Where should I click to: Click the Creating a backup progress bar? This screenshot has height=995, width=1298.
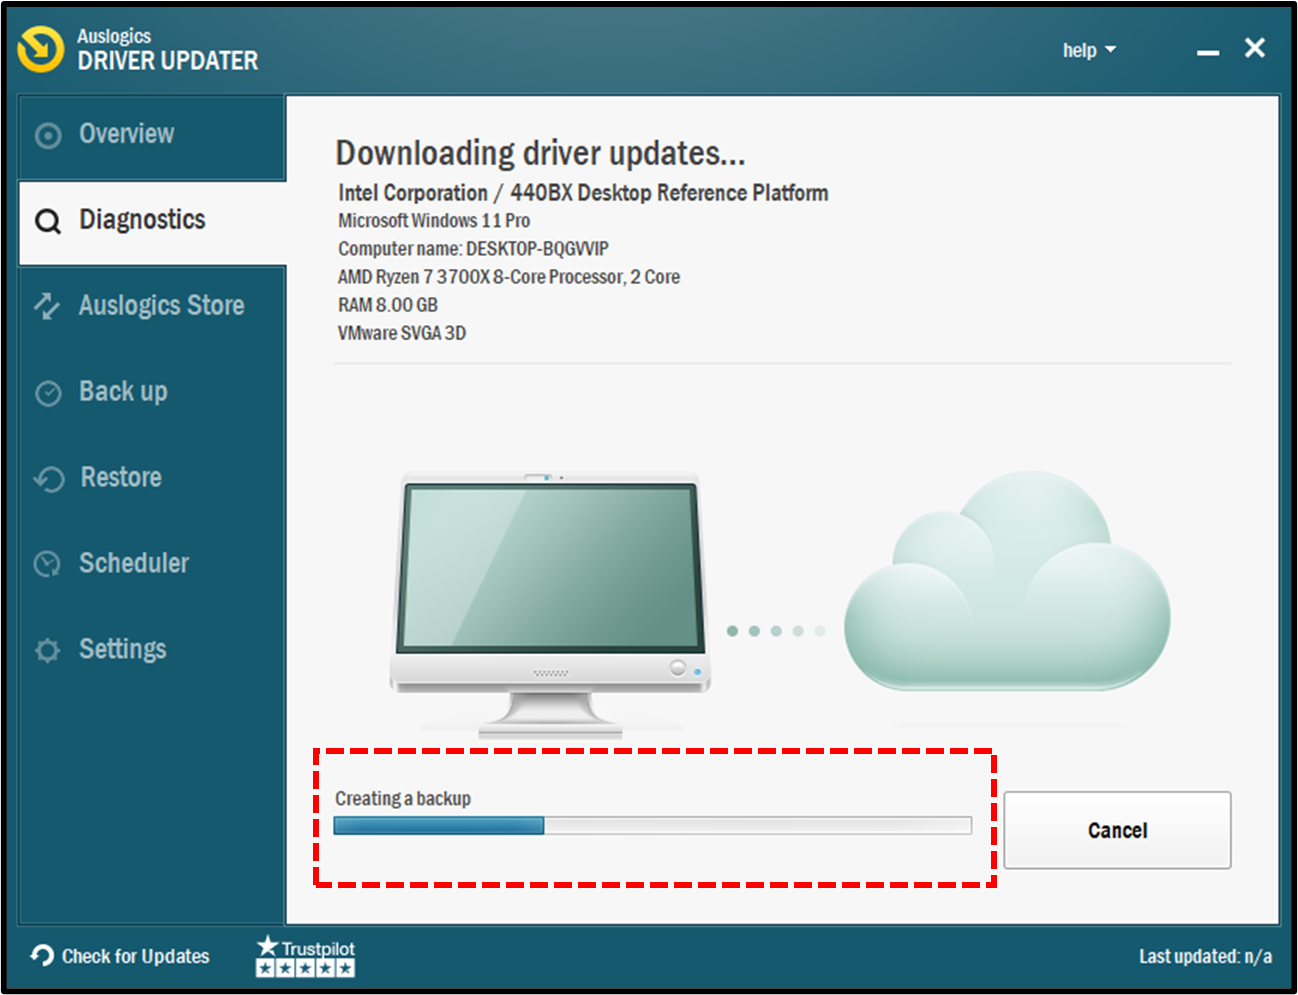pyautogui.click(x=652, y=825)
